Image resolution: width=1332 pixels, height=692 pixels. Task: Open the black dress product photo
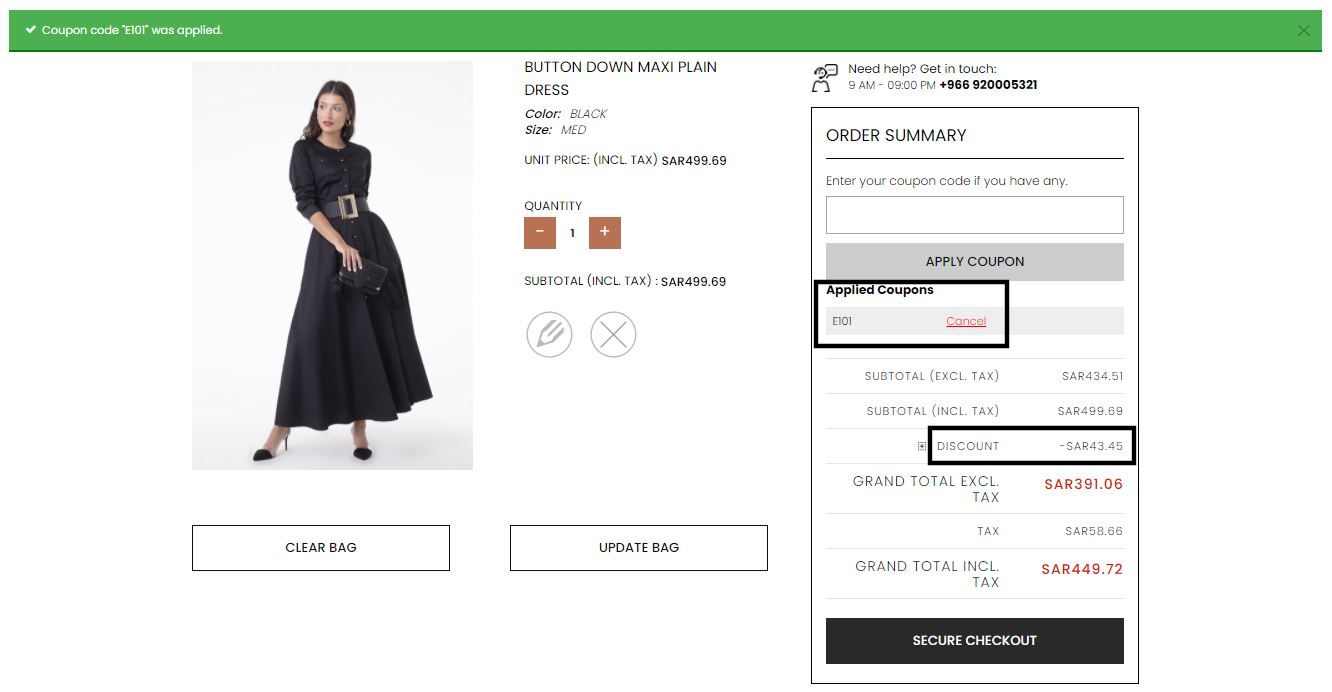[332, 266]
